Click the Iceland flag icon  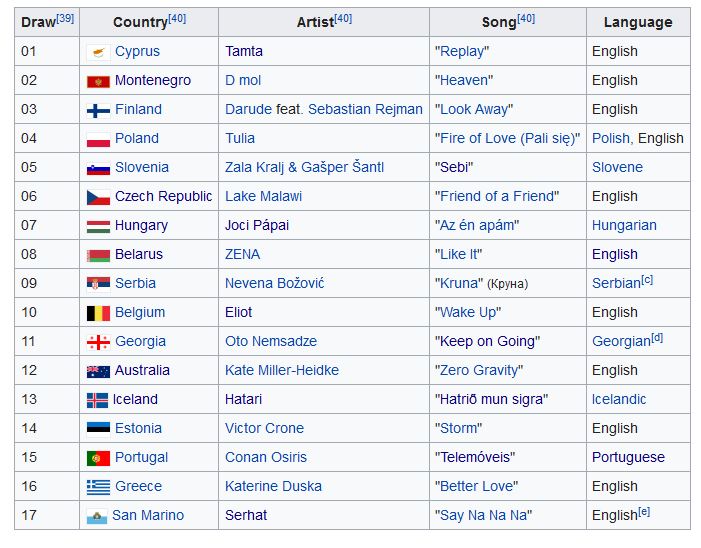97,400
